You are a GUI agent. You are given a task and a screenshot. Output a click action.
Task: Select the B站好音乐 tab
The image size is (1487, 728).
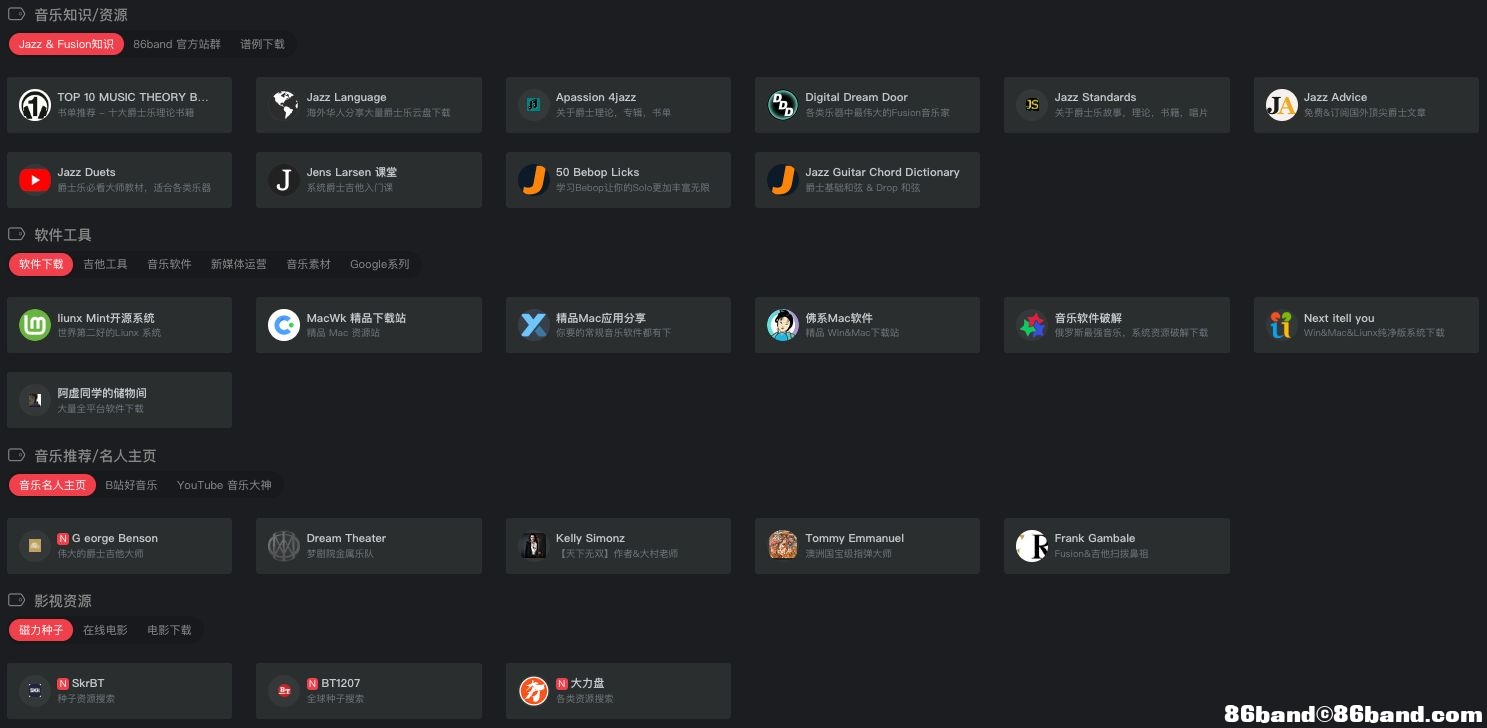pos(131,485)
